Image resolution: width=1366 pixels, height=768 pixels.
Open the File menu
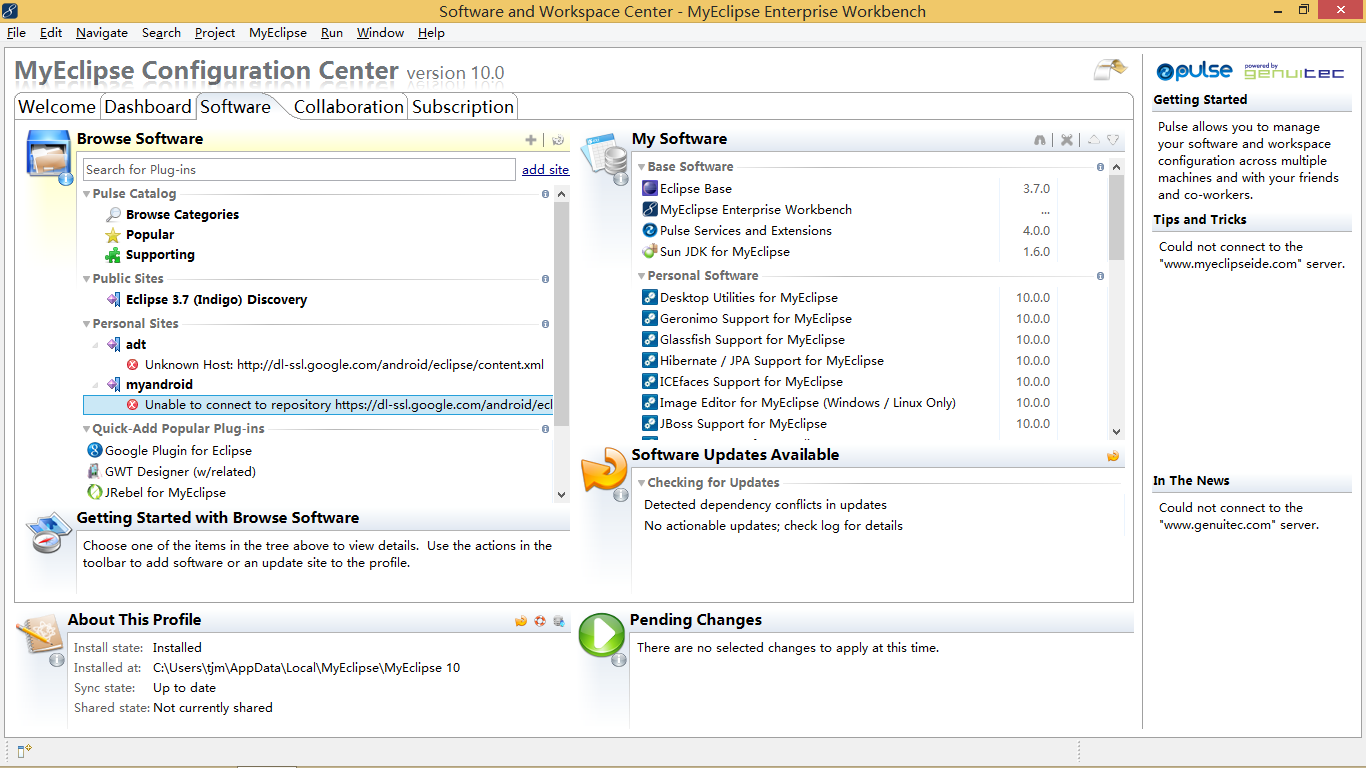pyautogui.click(x=16, y=33)
